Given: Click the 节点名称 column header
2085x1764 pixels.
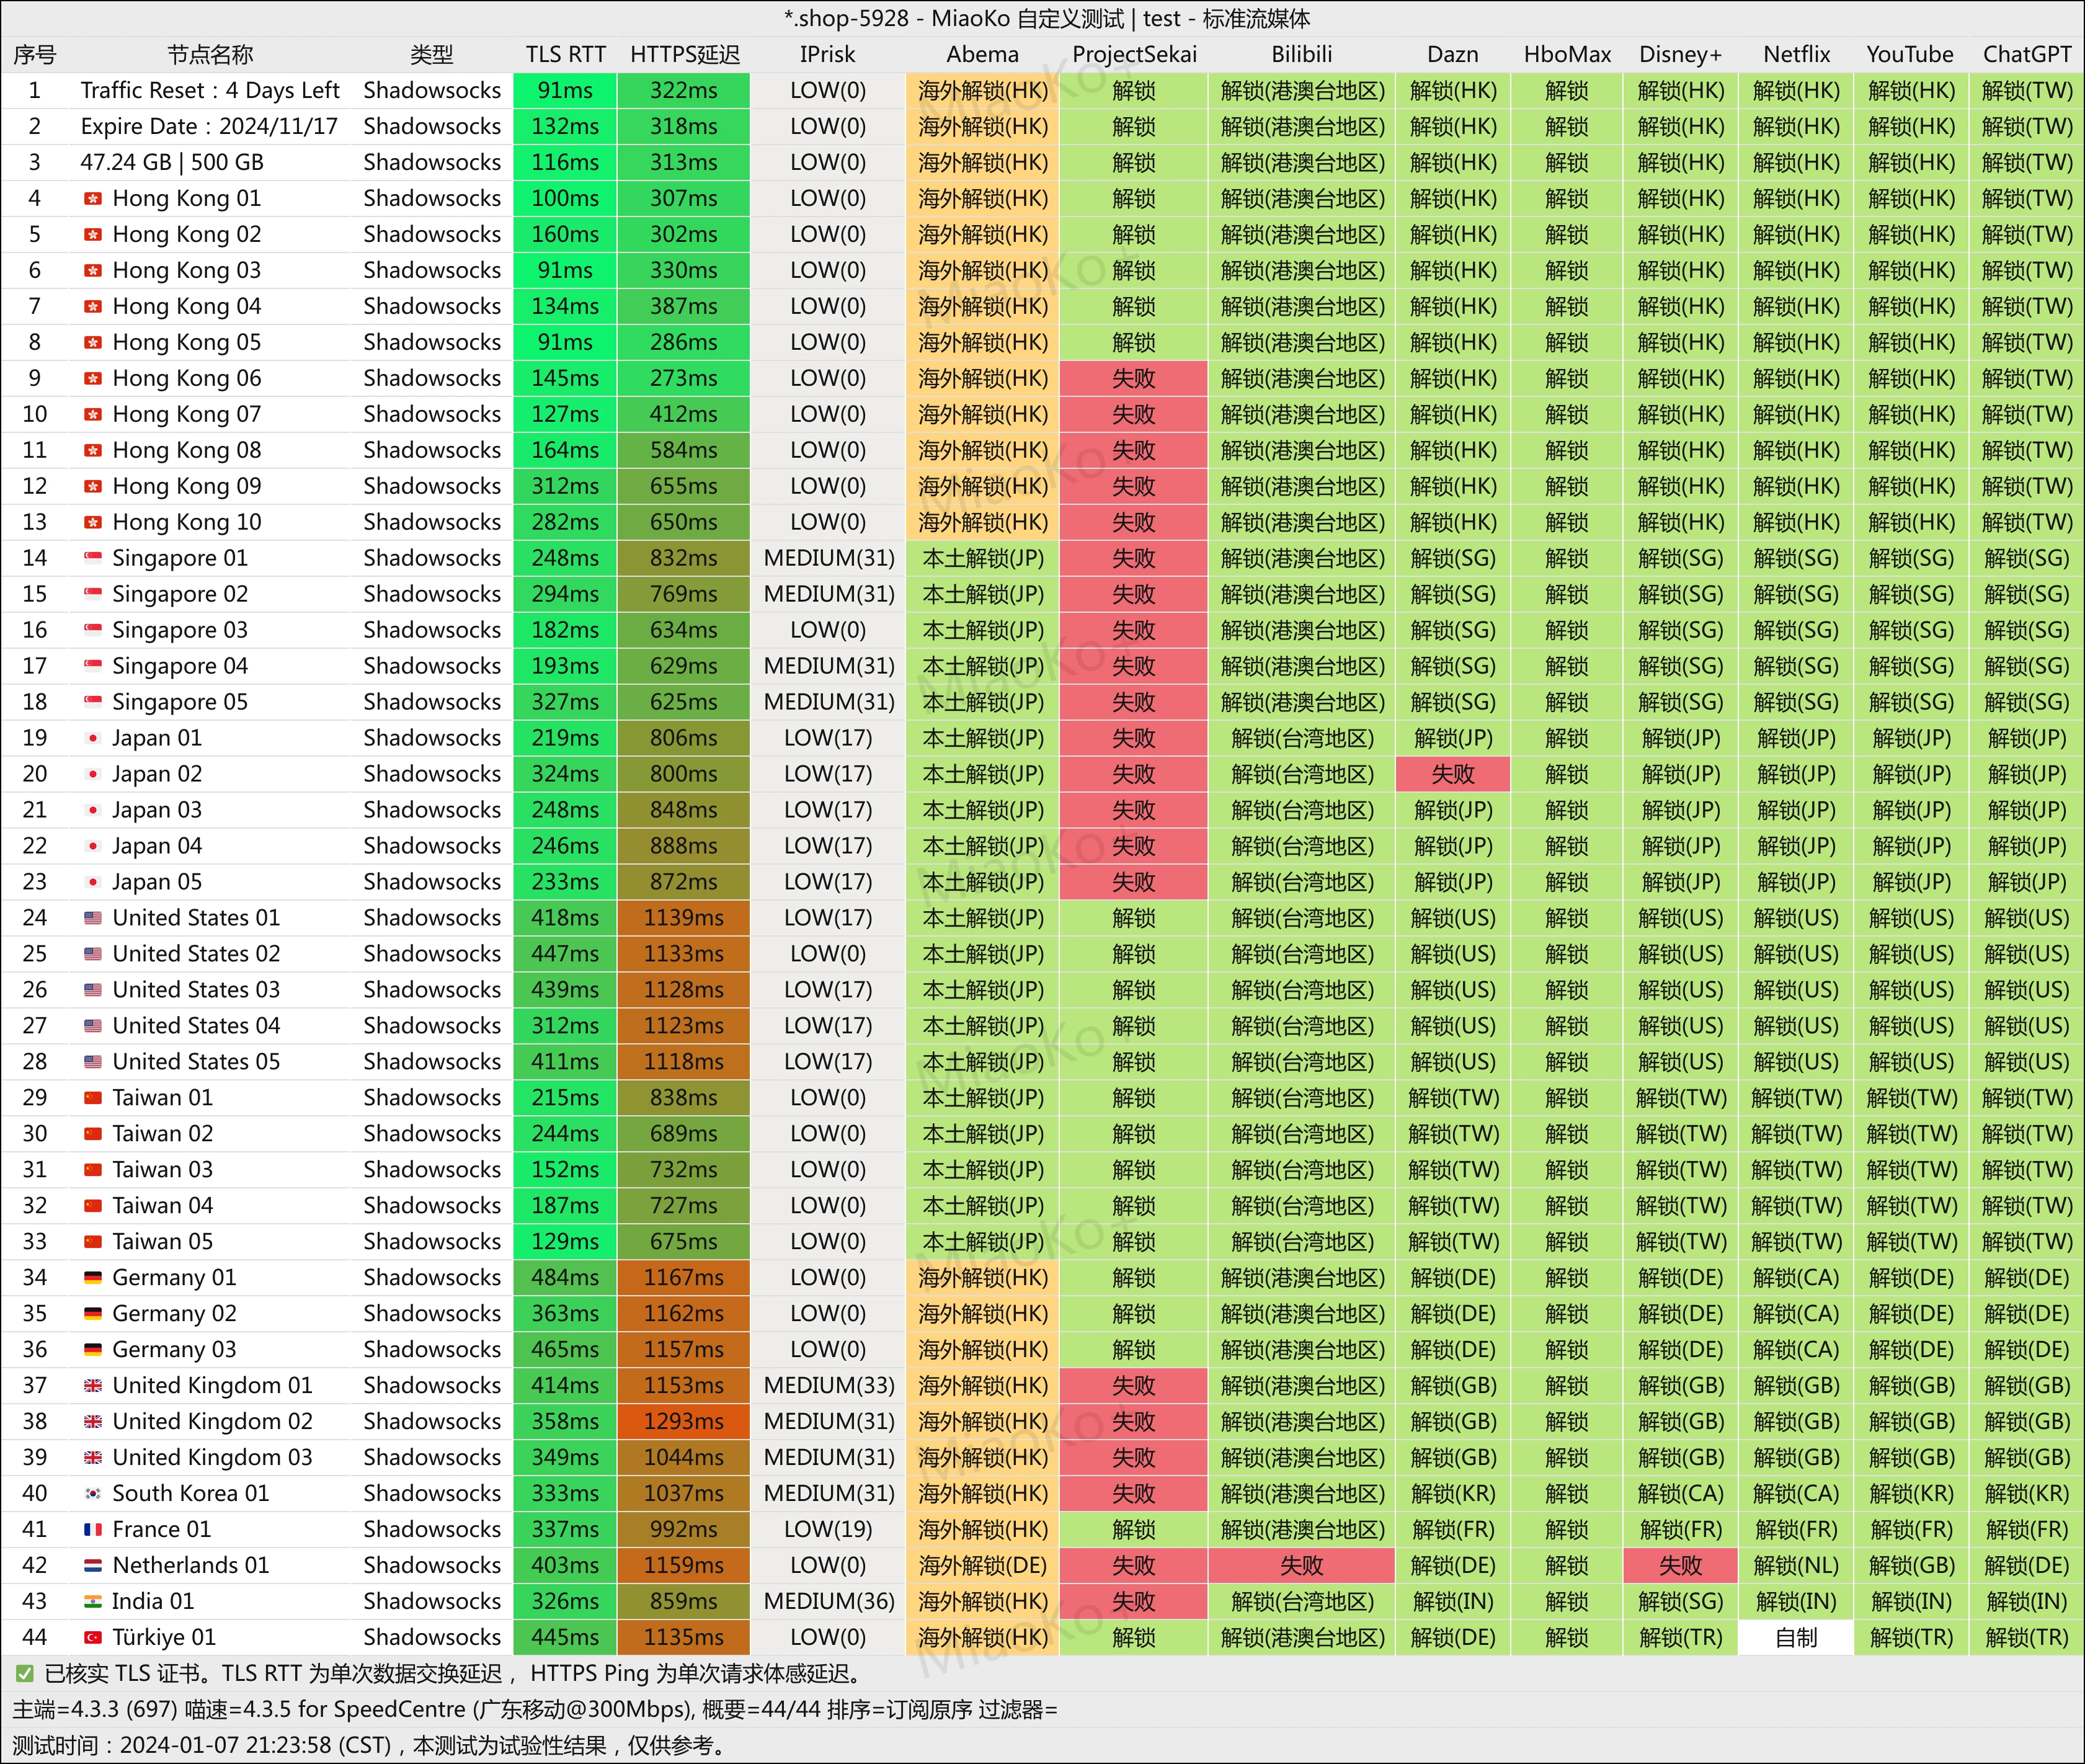Looking at the screenshot, I should (x=210, y=55).
